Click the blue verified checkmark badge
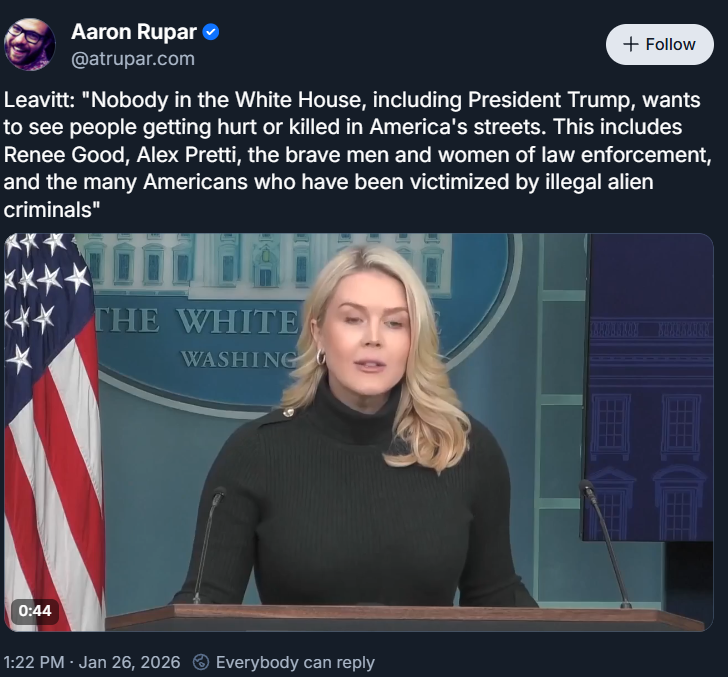Viewport: 728px width, 677px height. tap(211, 32)
